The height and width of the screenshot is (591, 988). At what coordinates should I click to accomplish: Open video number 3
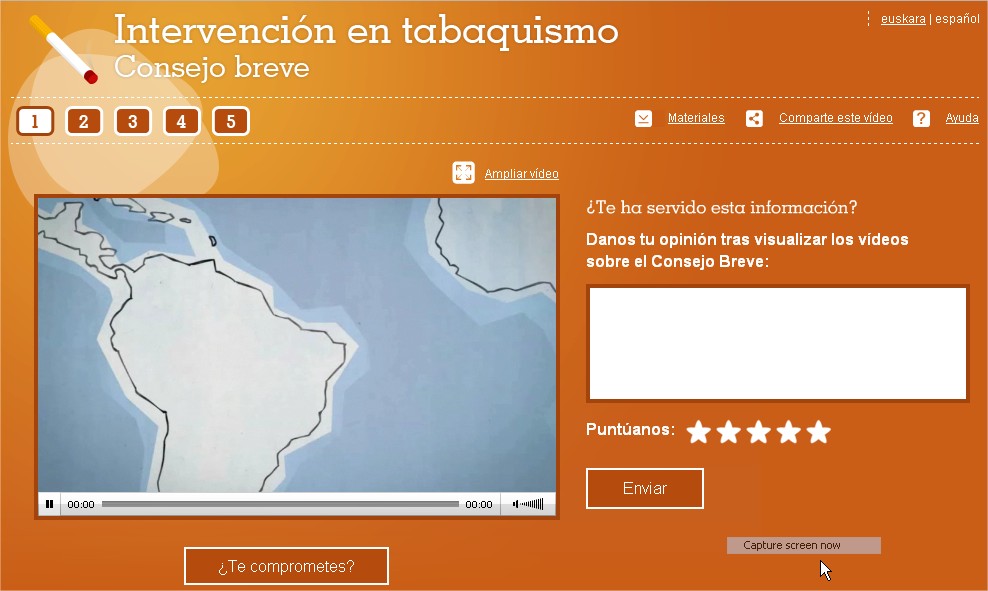pos(133,122)
